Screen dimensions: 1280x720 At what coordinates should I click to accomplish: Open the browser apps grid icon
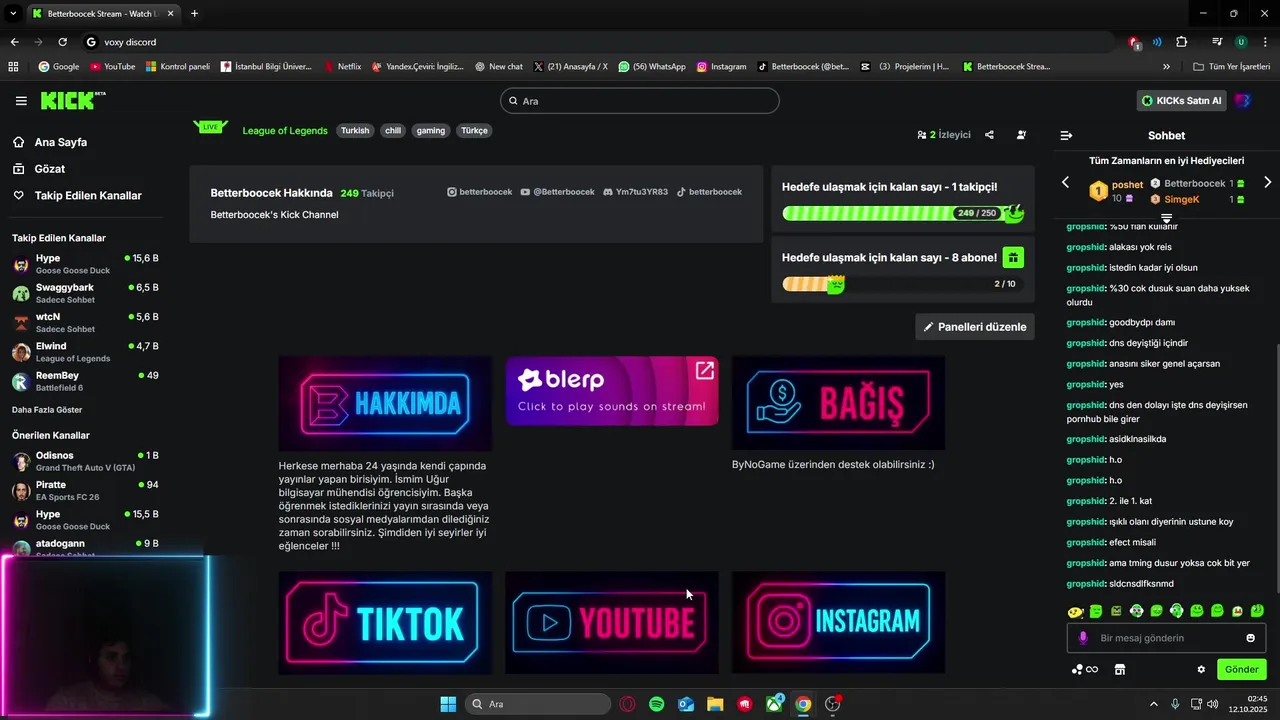[13, 67]
